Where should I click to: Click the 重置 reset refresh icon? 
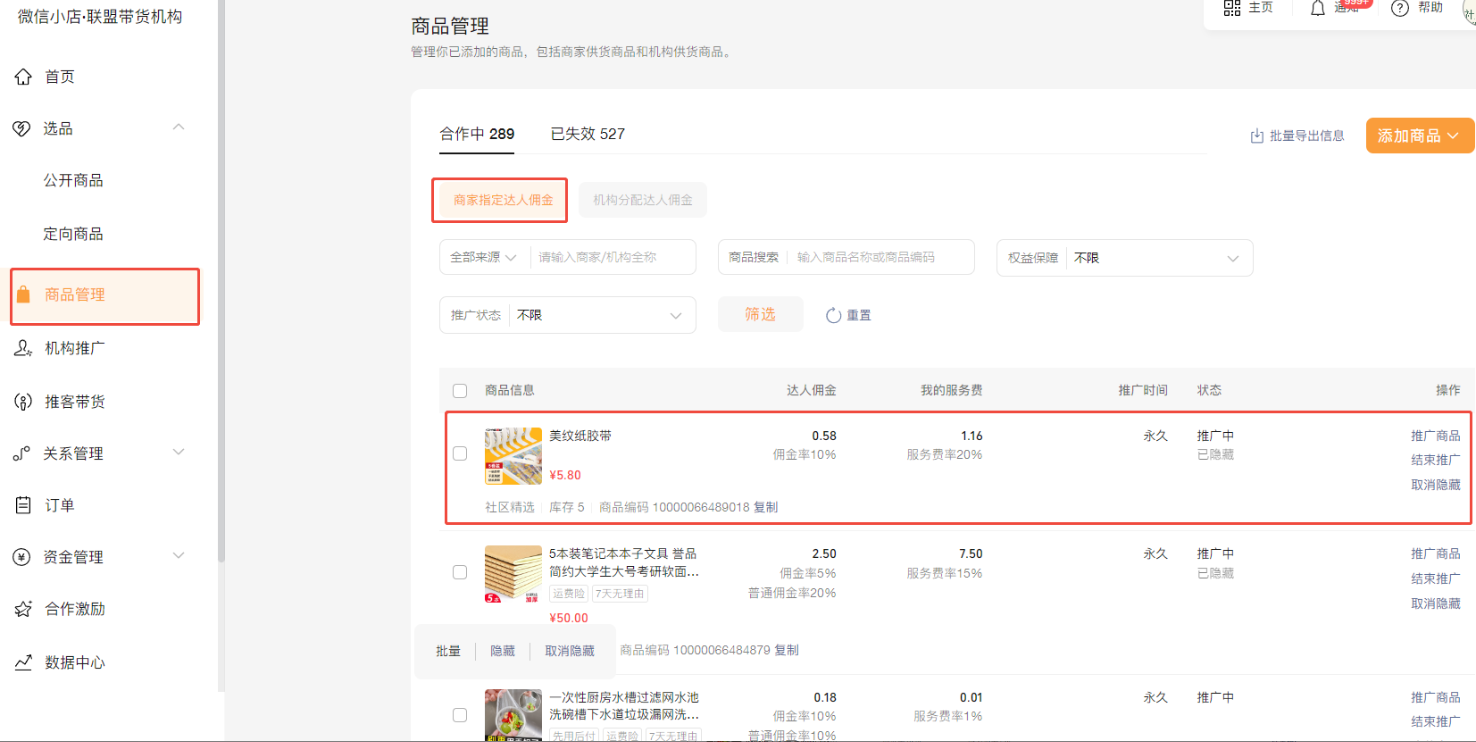pos(833,315)
